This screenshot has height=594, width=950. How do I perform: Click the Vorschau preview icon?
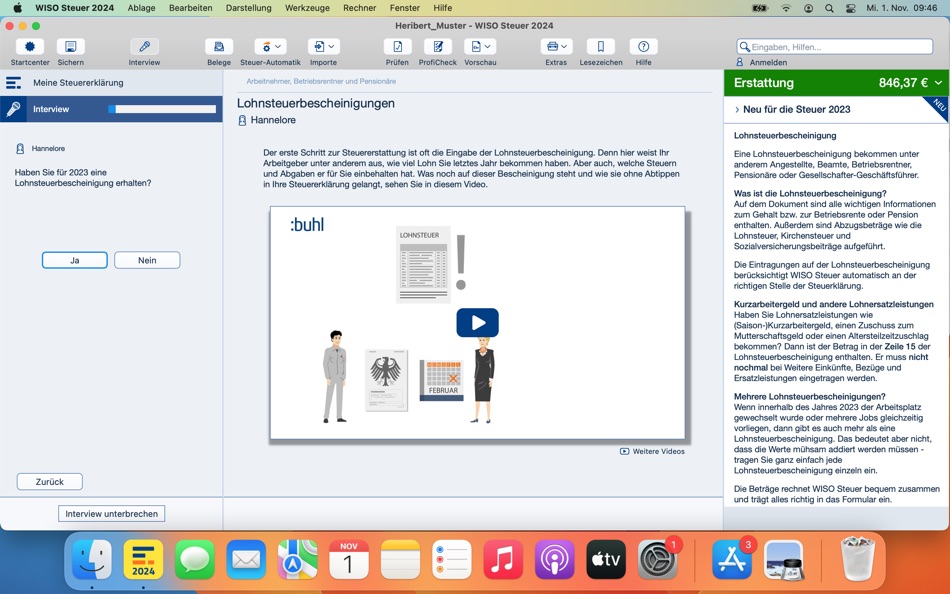pyautogui.click(x=476, y=47)
